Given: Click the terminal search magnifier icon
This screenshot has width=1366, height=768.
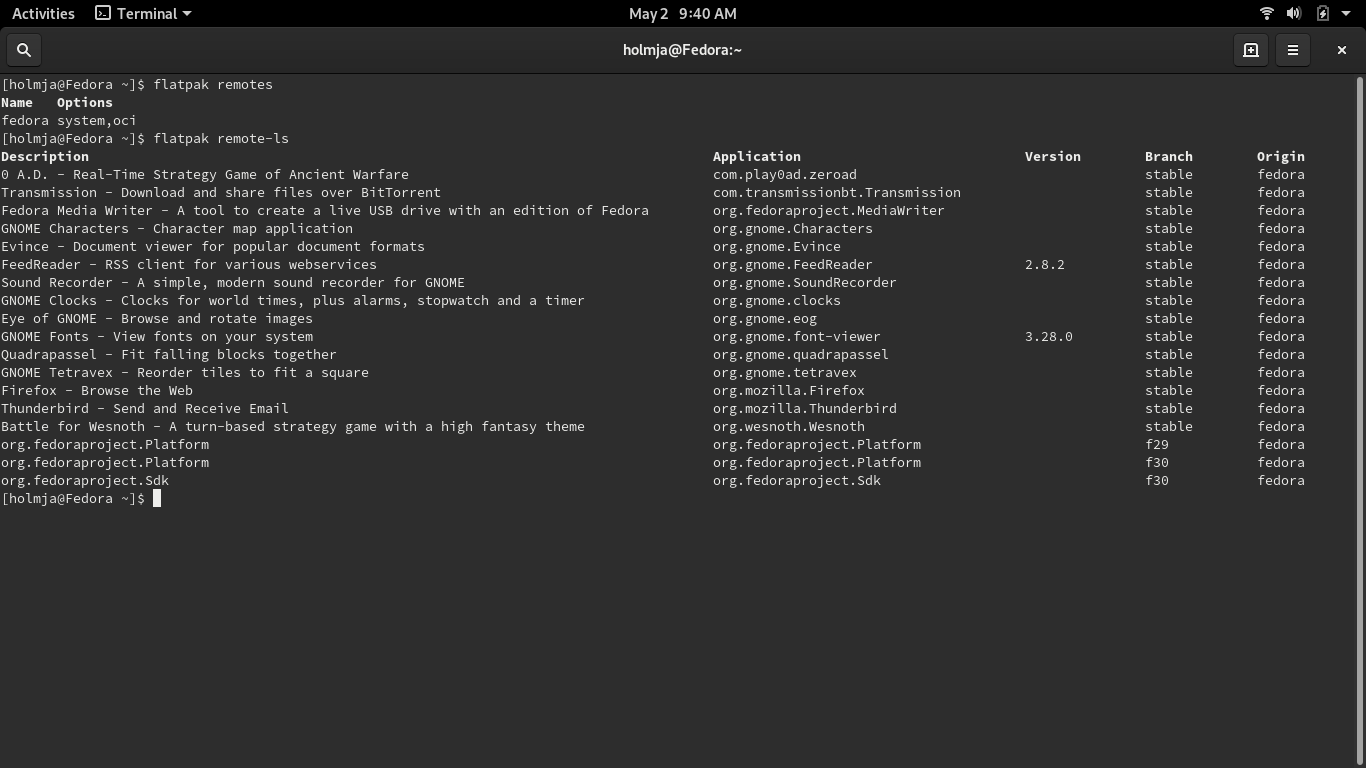Looking at the screenshot, I should [x=24, y=50].
